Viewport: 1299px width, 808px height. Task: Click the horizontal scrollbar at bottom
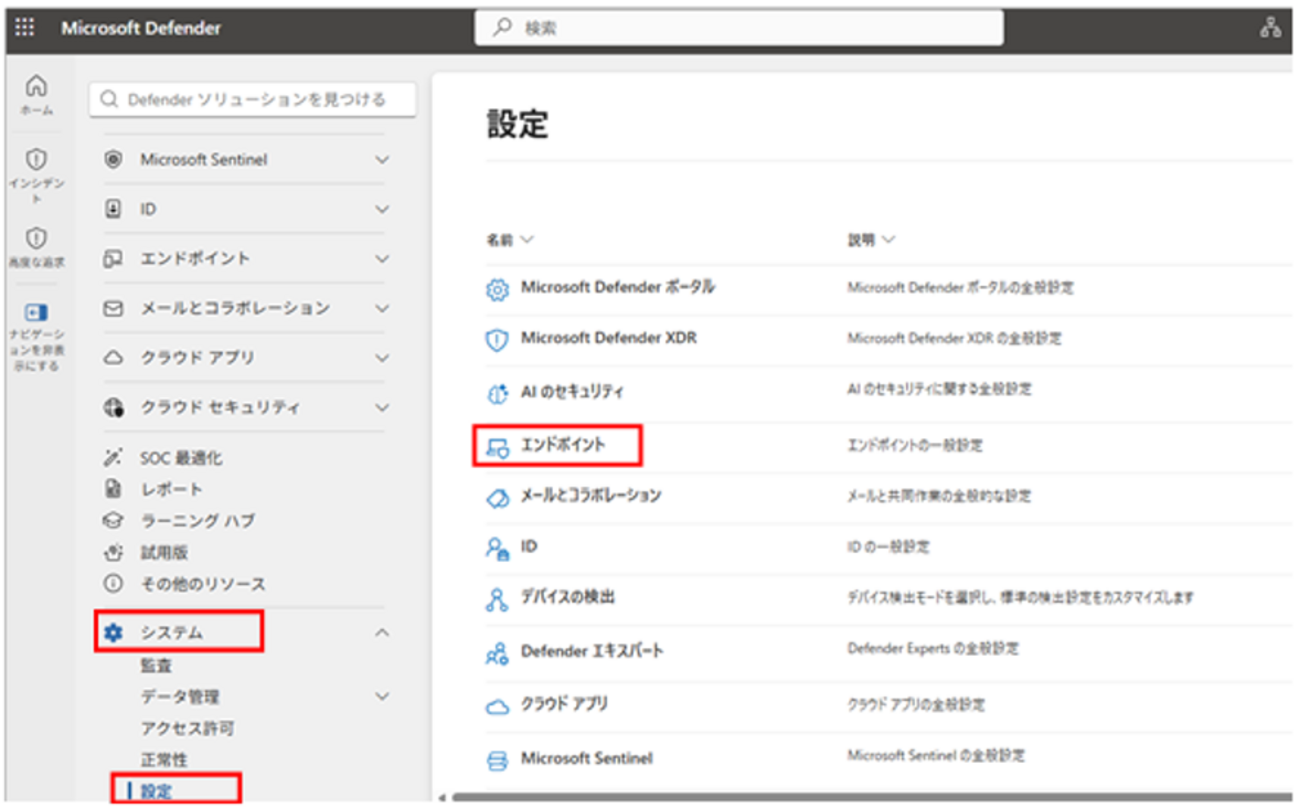pos(870,797)
